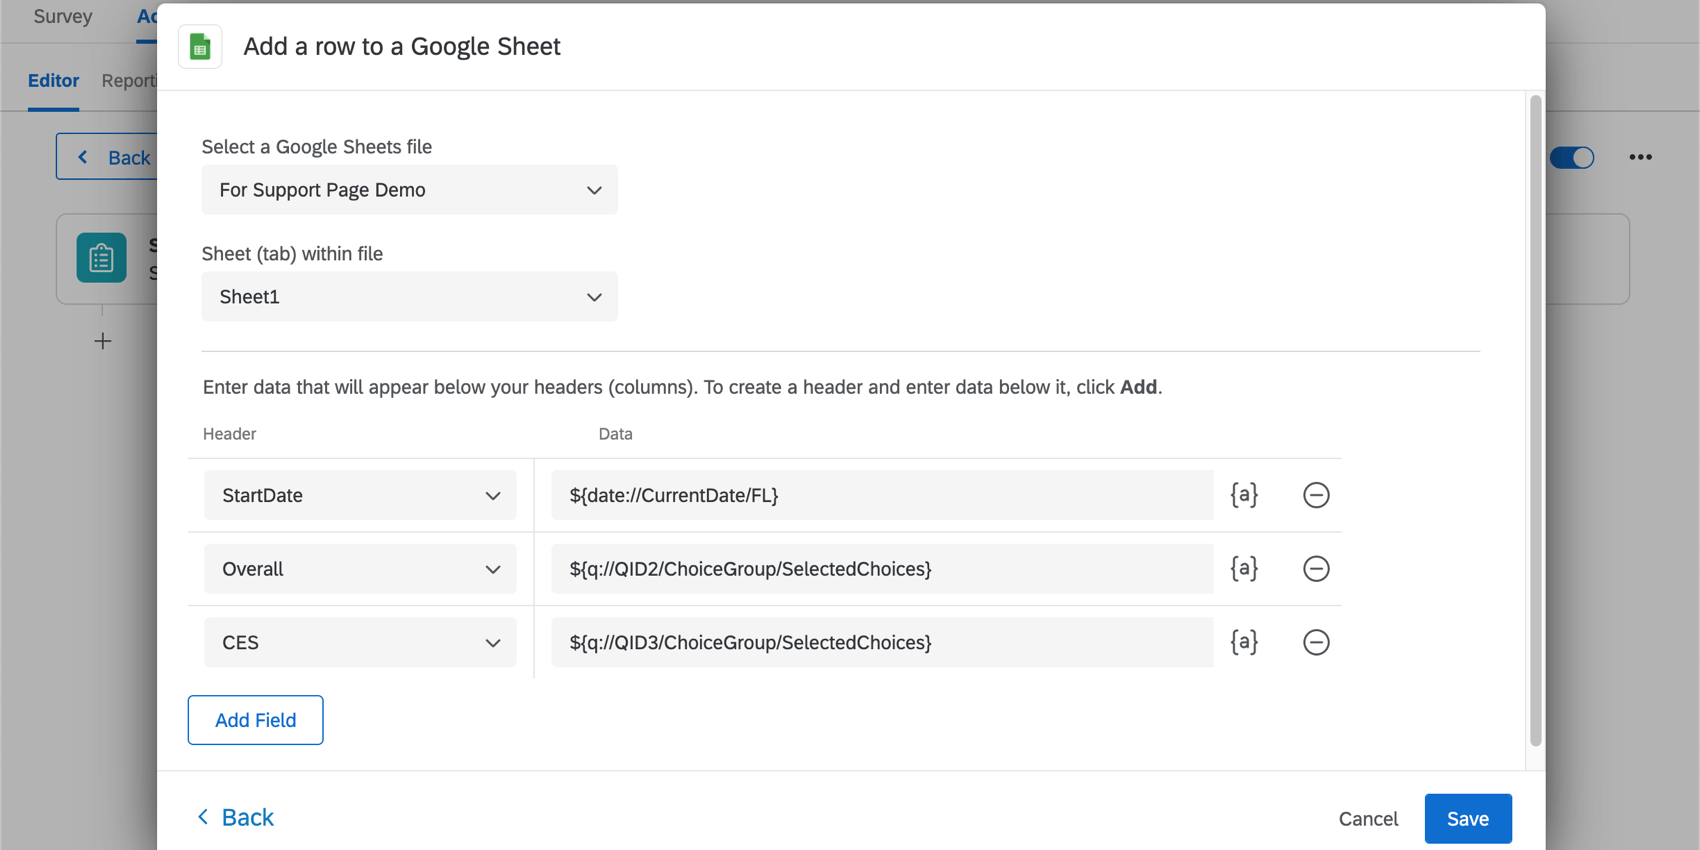Insert piped text for CES row
The width and height of the screenshot is (1700, 850).
[1244, 642]
